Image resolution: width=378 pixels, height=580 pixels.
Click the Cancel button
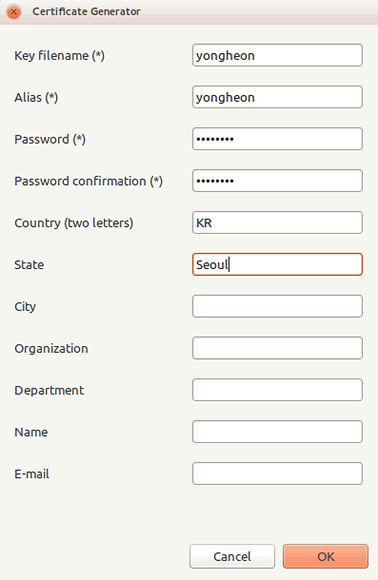(x=232, y=556)
